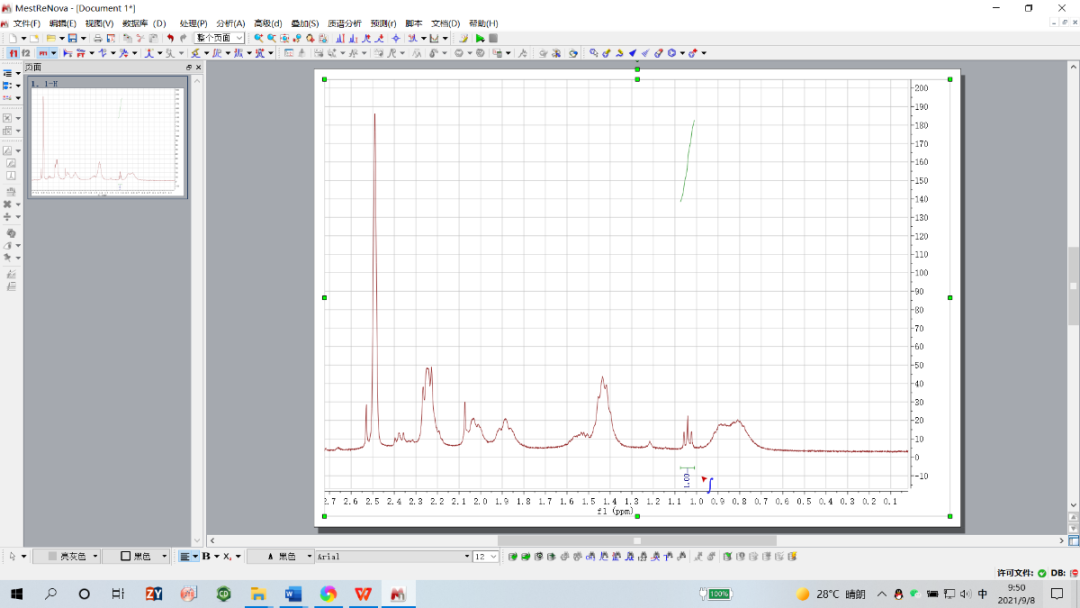The height and width of the screenshot is (608, 1080).
Task: Open the 视图(V) menu
Action: point(99,23)
